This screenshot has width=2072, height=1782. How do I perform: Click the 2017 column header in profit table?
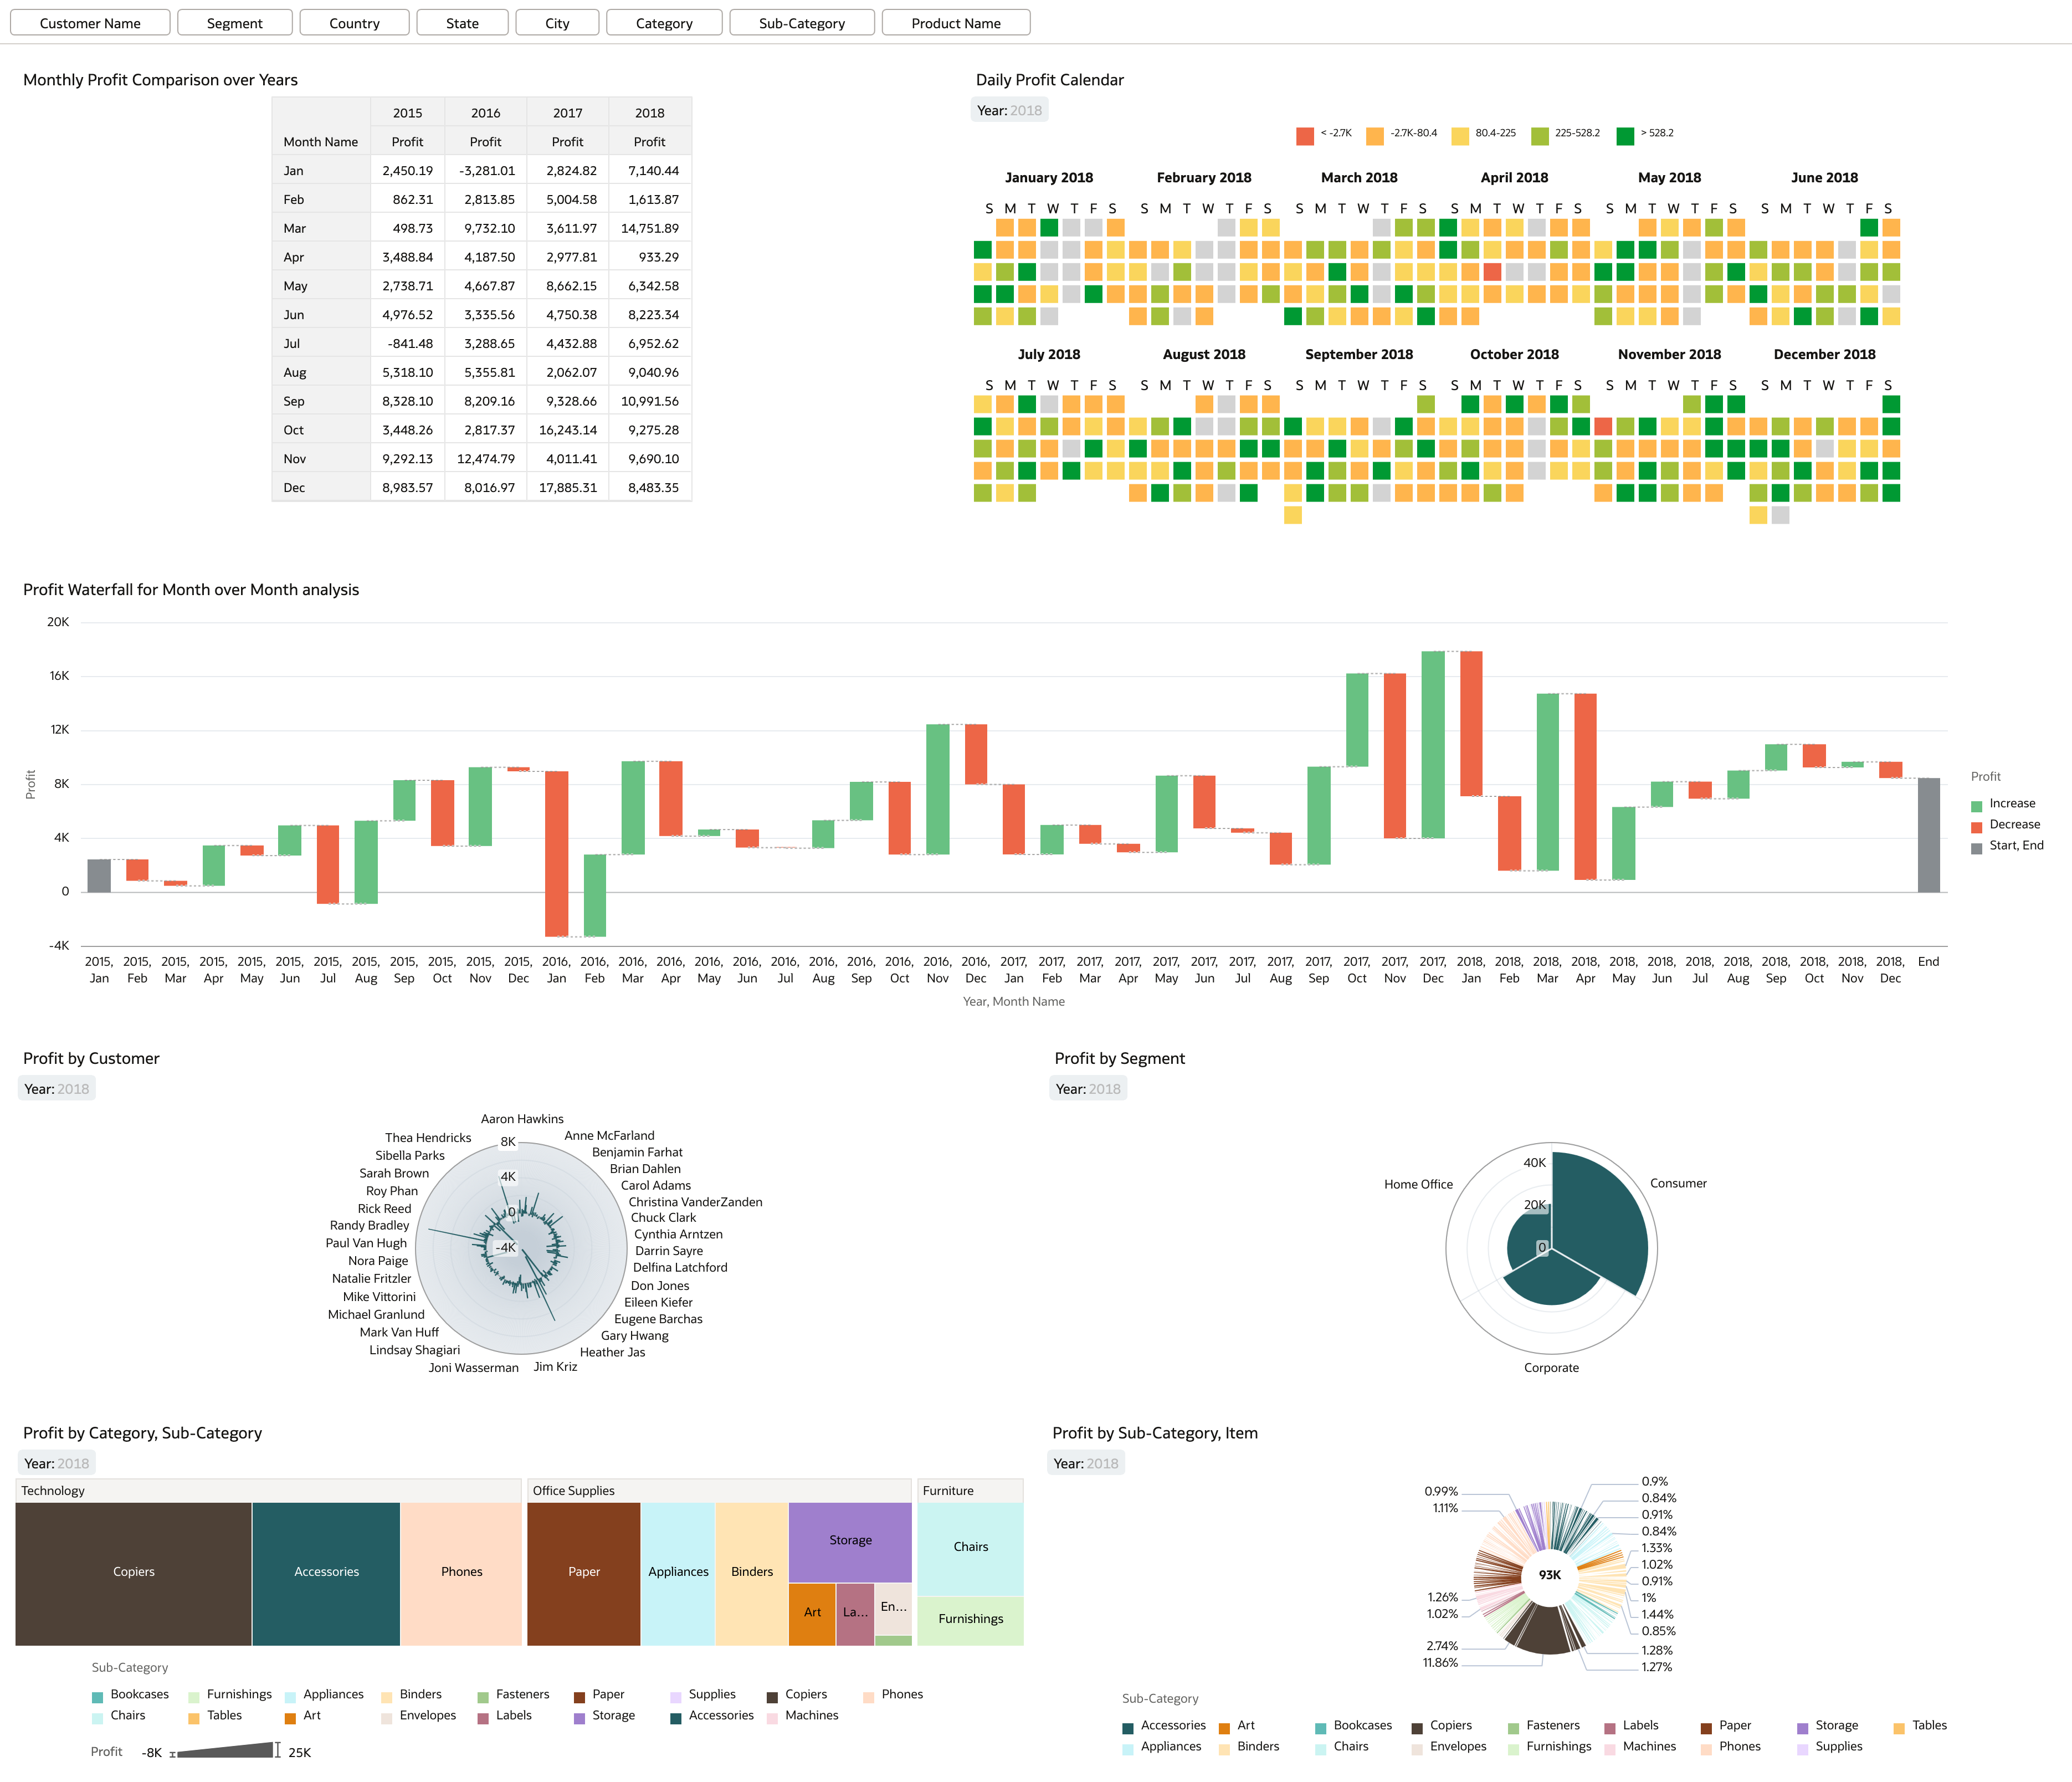[x=567, y=113]
